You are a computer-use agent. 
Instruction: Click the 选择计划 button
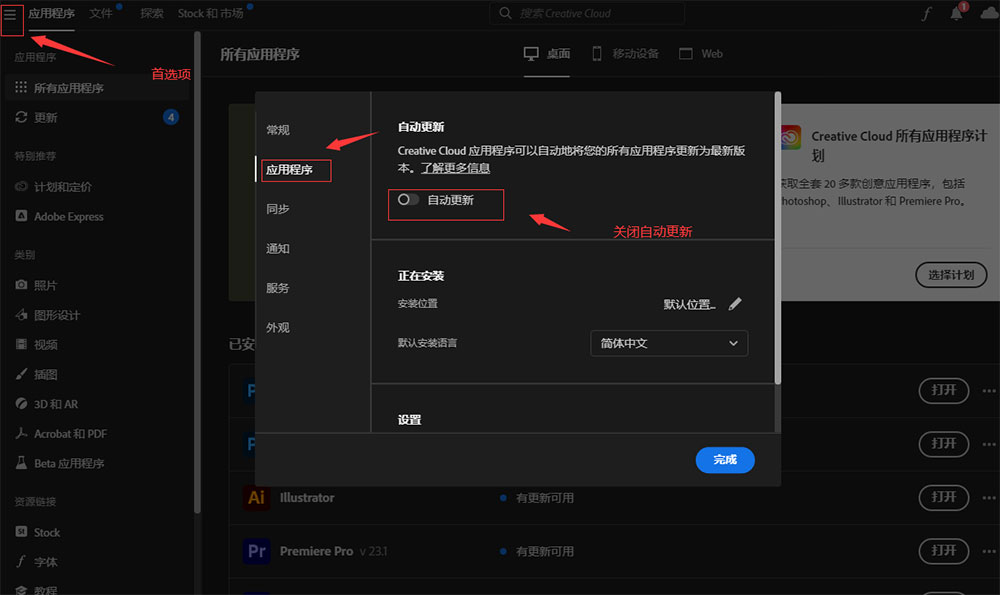949,274
